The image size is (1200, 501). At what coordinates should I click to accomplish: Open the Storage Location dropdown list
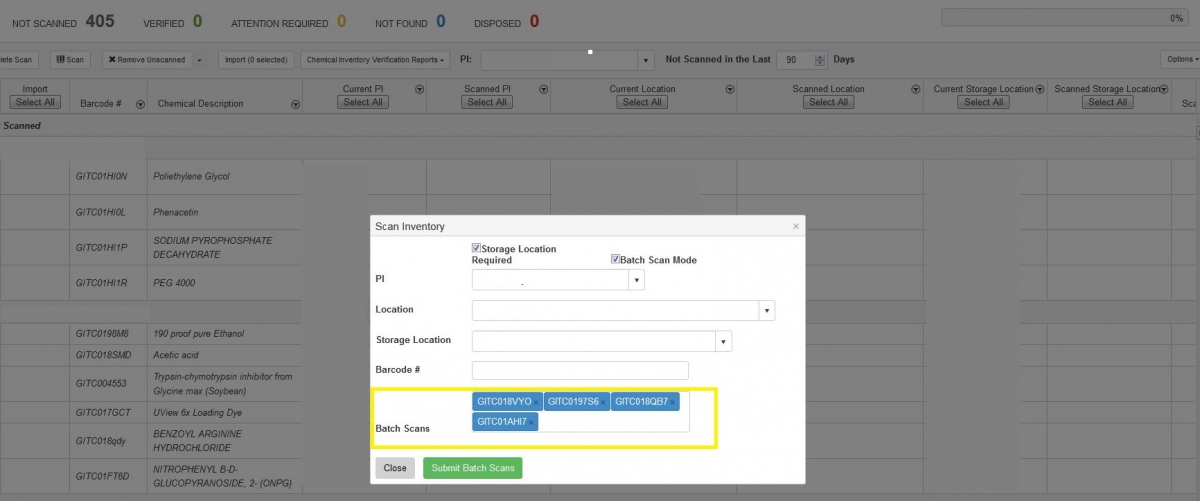[724, 342]
